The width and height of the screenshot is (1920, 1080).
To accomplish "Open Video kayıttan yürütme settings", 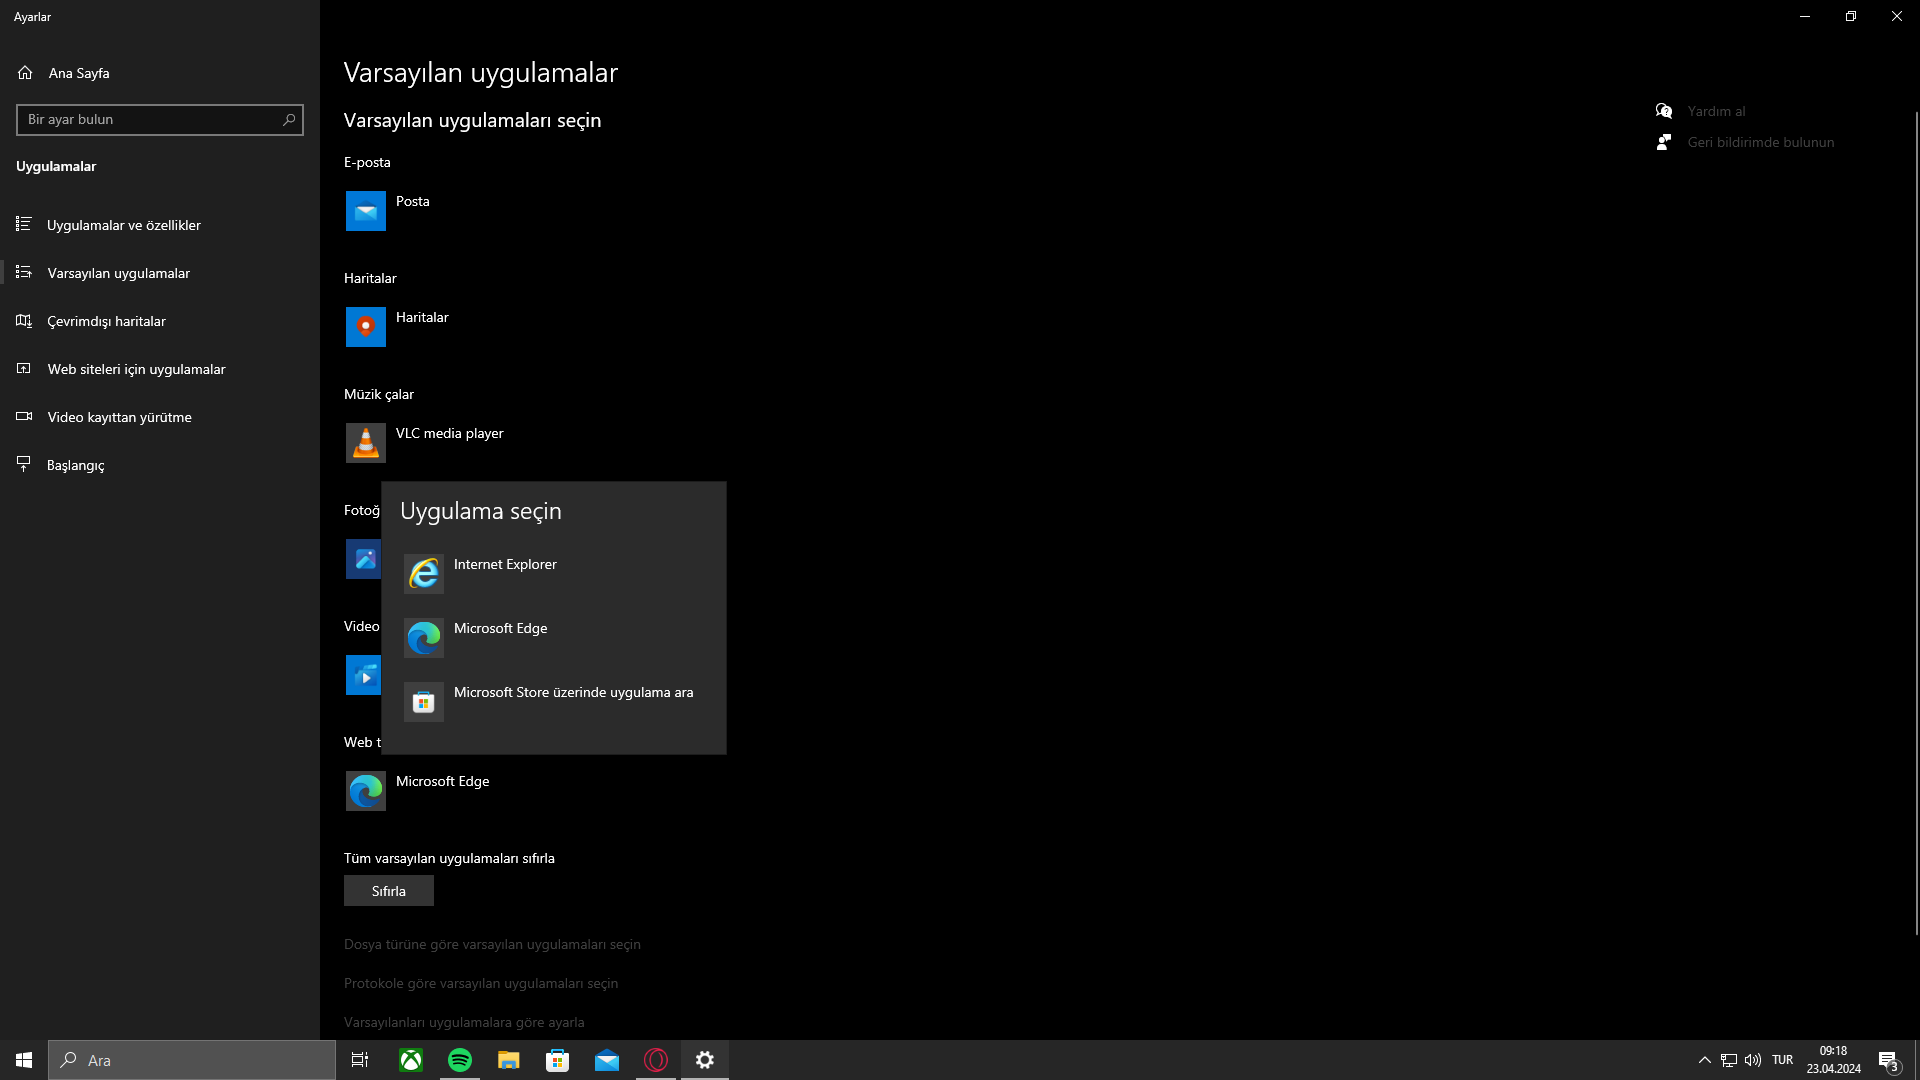I will click(x=119, y=417).
